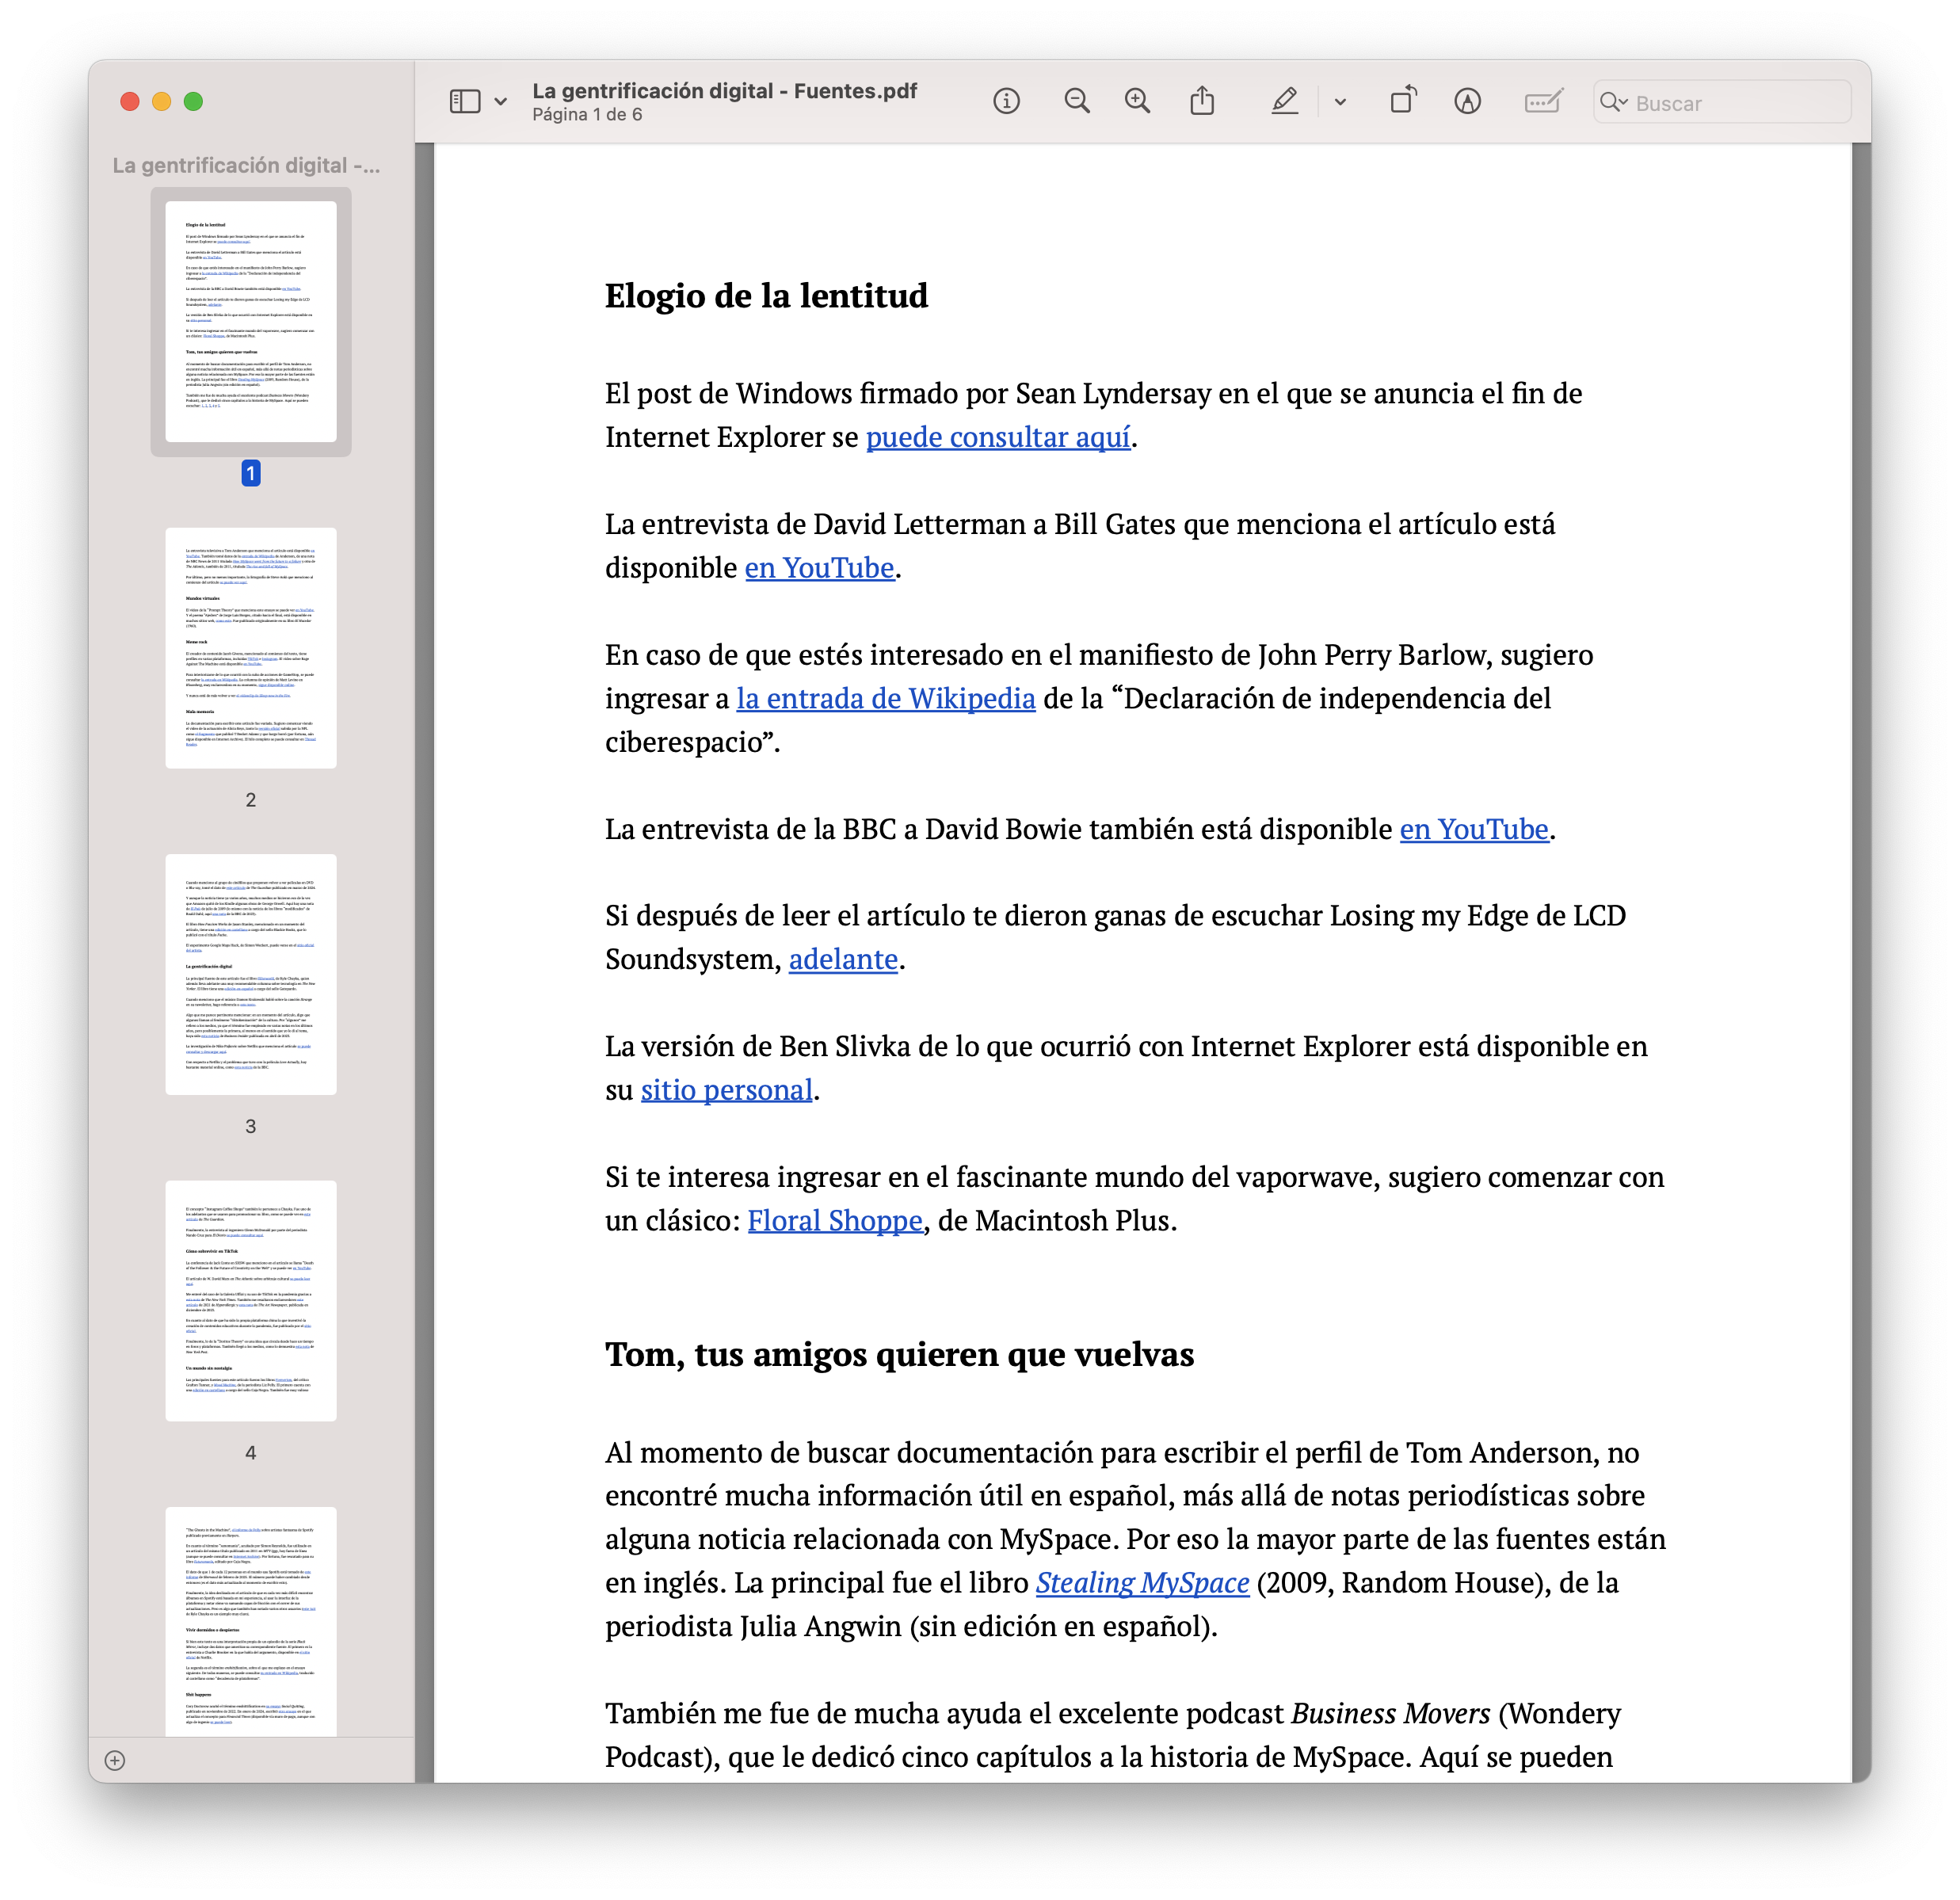1960x1900 pixels.
Task: Zoom out of the PDF
Action: (1077, 101)
